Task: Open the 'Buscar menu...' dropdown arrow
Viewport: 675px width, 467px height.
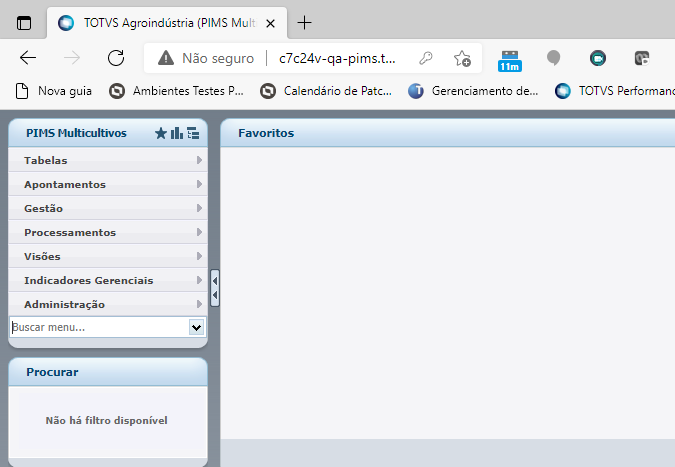Action: coord(196,328)
